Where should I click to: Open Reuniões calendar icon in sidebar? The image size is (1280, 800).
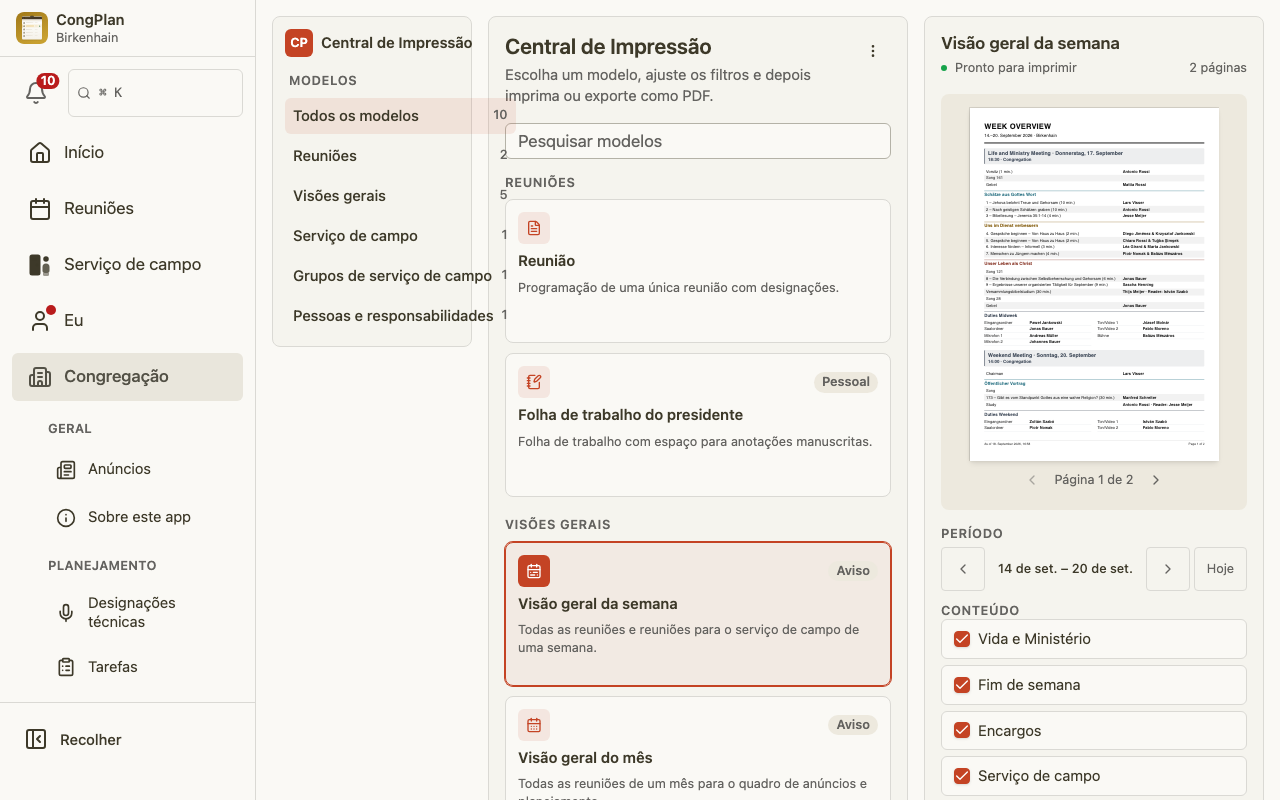coord(40,208)
